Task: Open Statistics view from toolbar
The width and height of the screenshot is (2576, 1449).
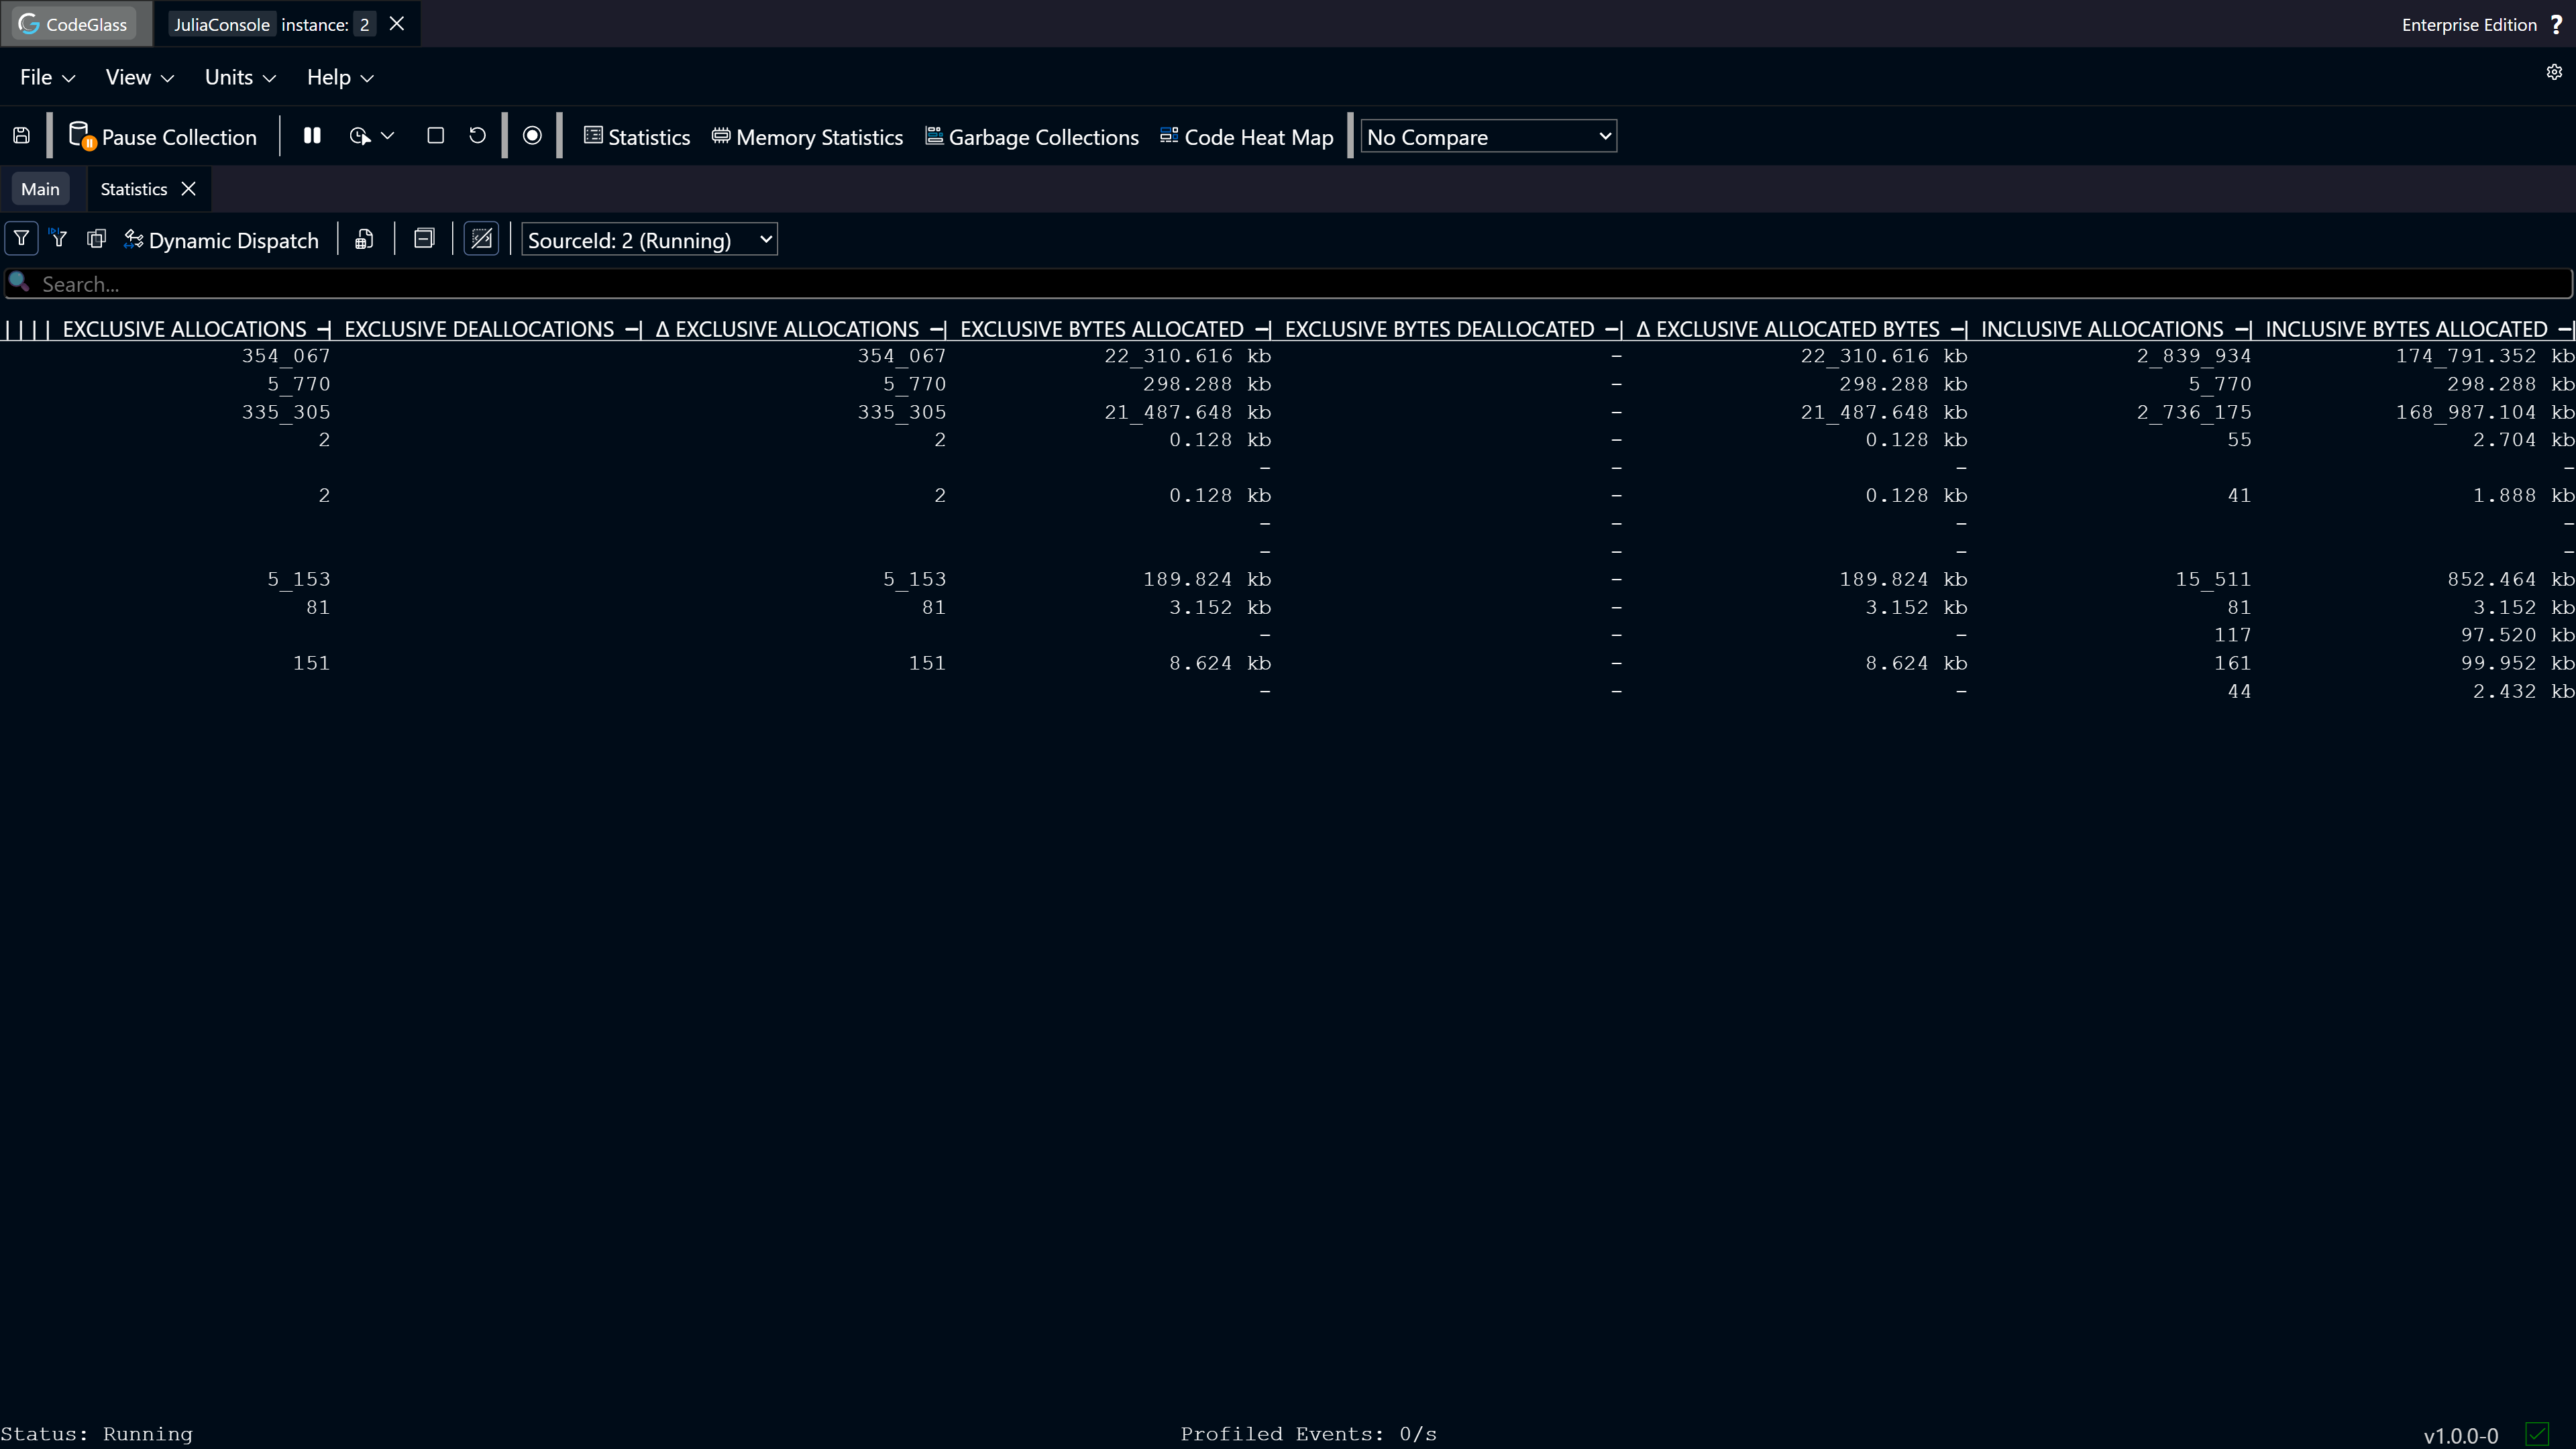Action: 637,137
